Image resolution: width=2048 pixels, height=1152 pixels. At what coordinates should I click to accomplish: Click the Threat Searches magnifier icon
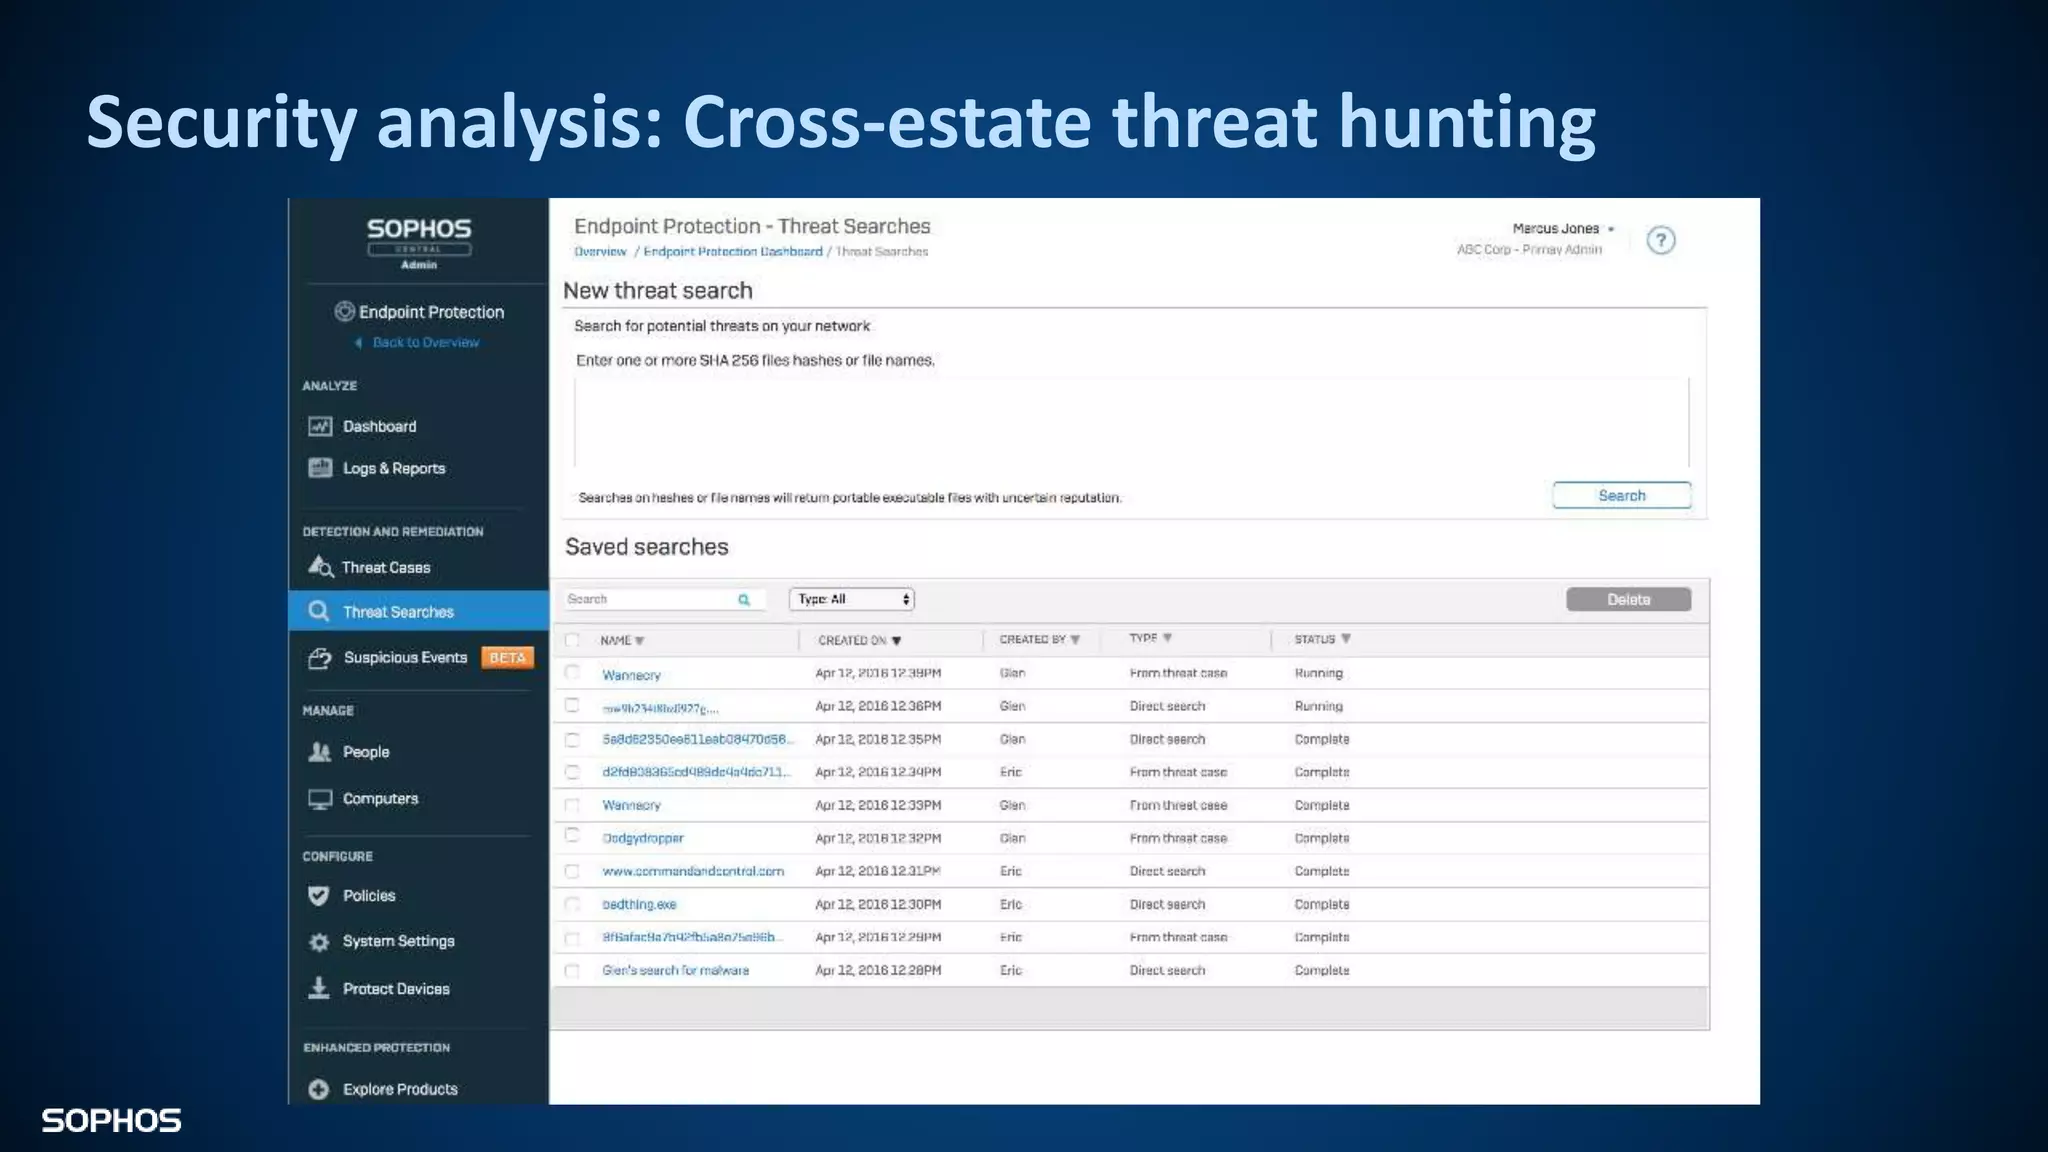click(319, 611)
